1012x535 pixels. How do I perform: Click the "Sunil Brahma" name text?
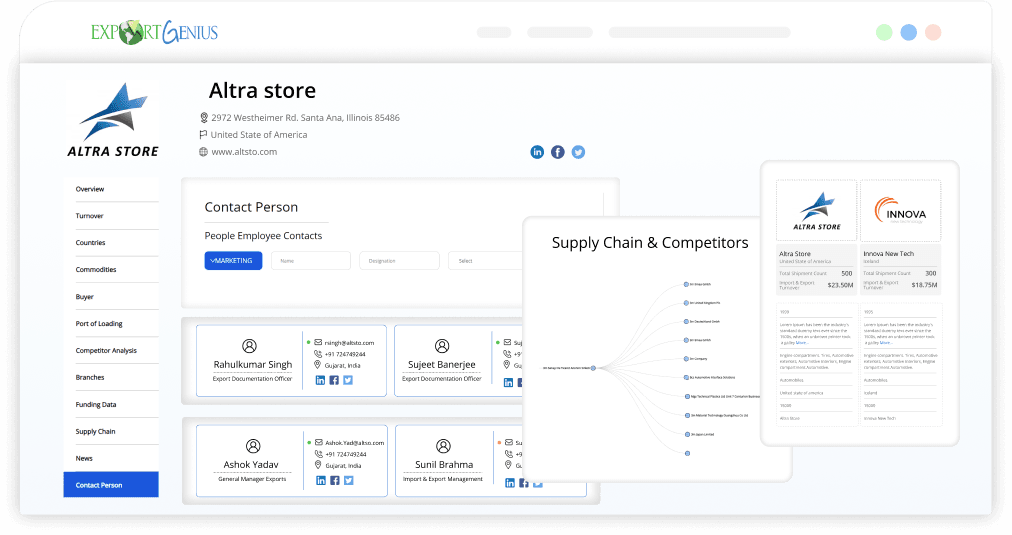tap(444, 465)
